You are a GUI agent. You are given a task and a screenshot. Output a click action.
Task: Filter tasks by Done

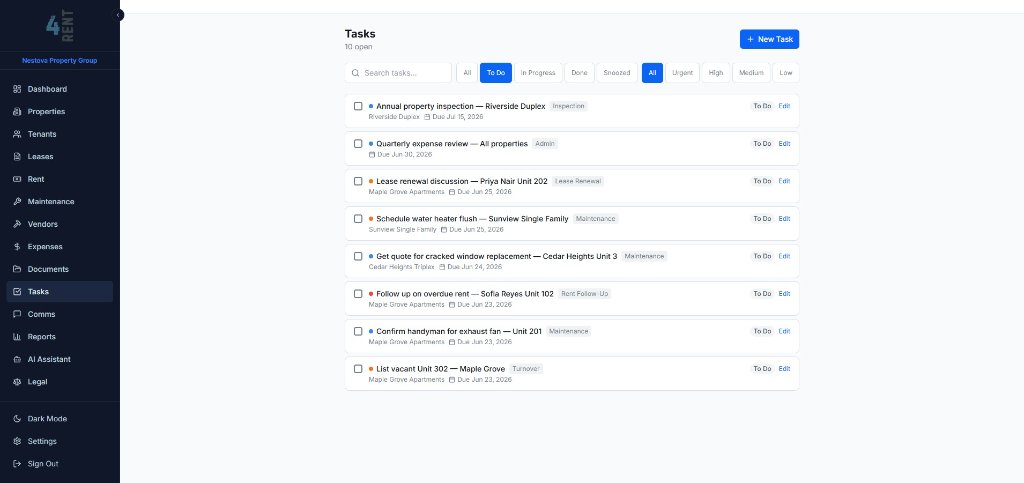coord(579,73)
